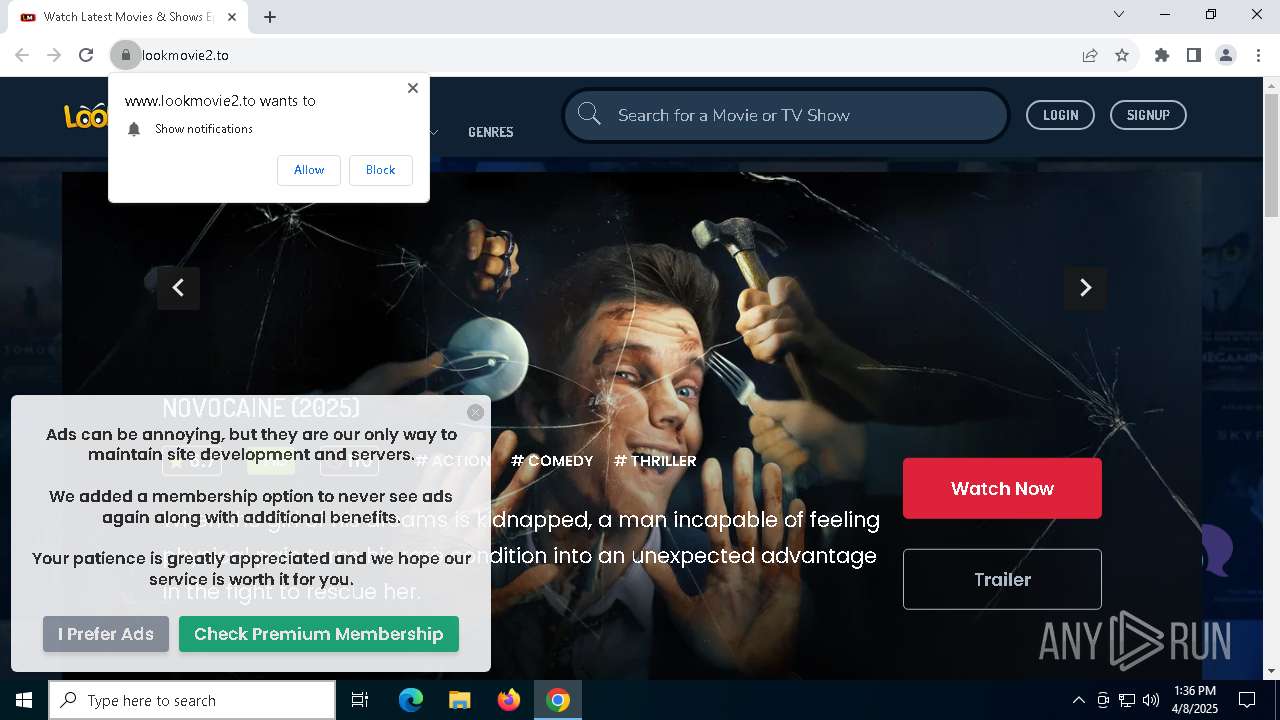Open Chrome extensions puzzle icon
This screenshot has width=1280, height=720.
1161,55
